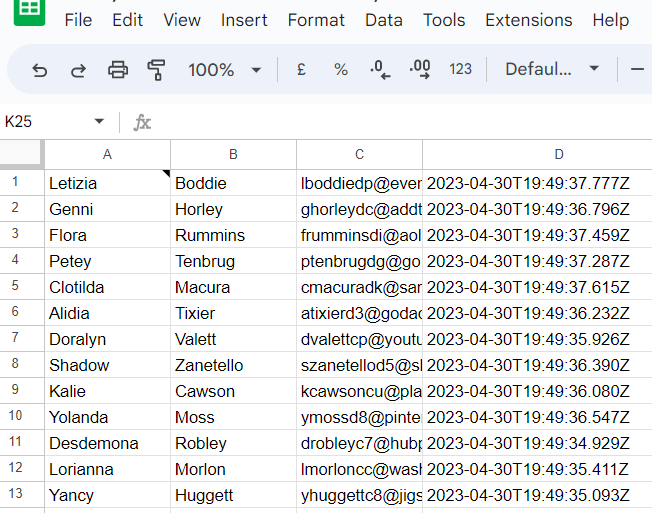Select cell containing Cawson
The height and width of the screenshot is (513, 652).
233,391
